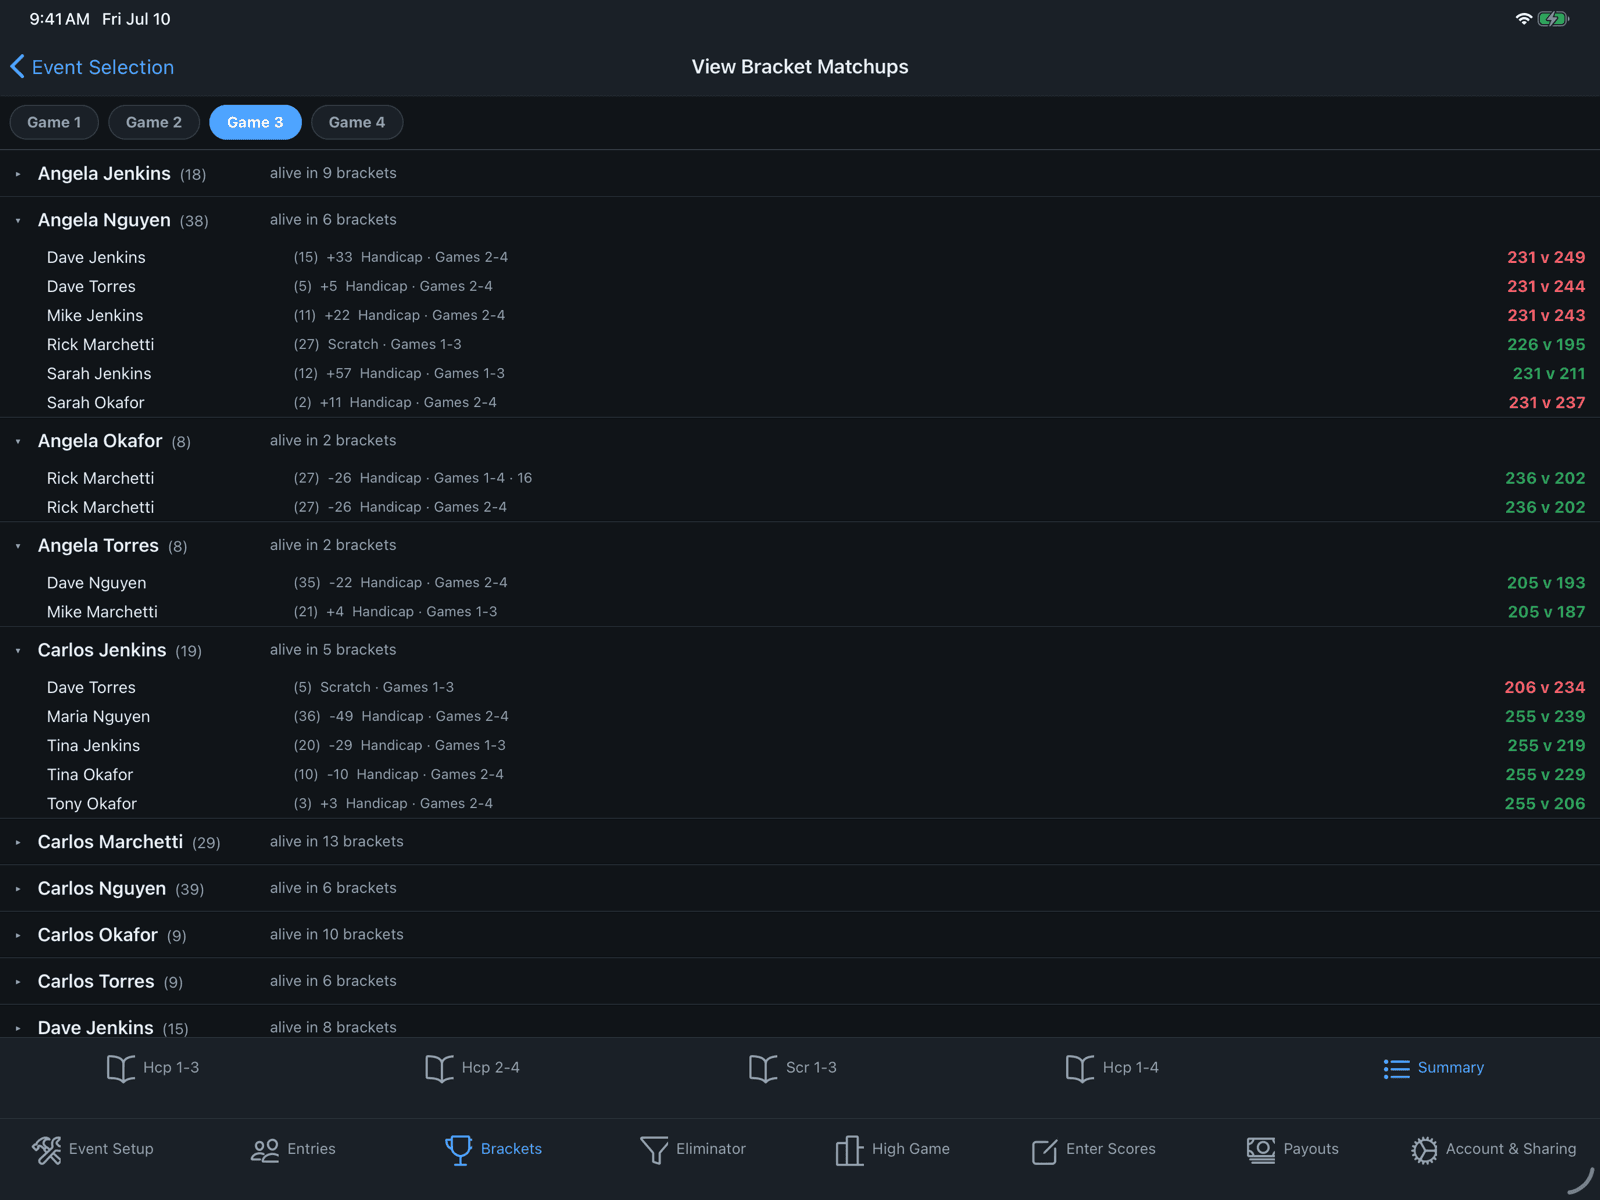Collapse Angela Nguyen bracket list
The image size is (1600, 1200).
18,221
